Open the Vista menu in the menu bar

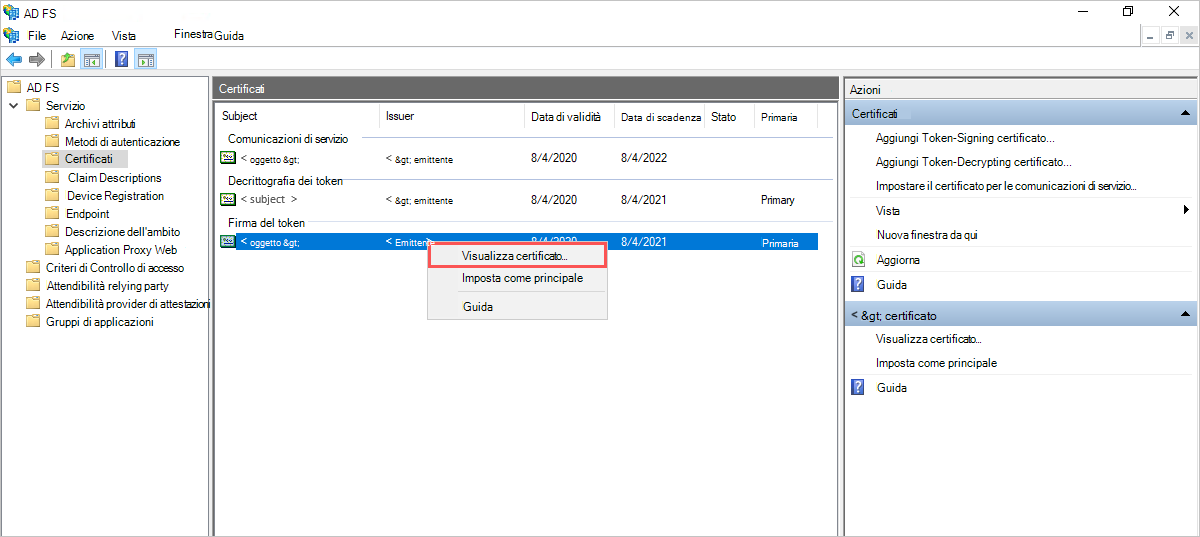coord(124,36)
